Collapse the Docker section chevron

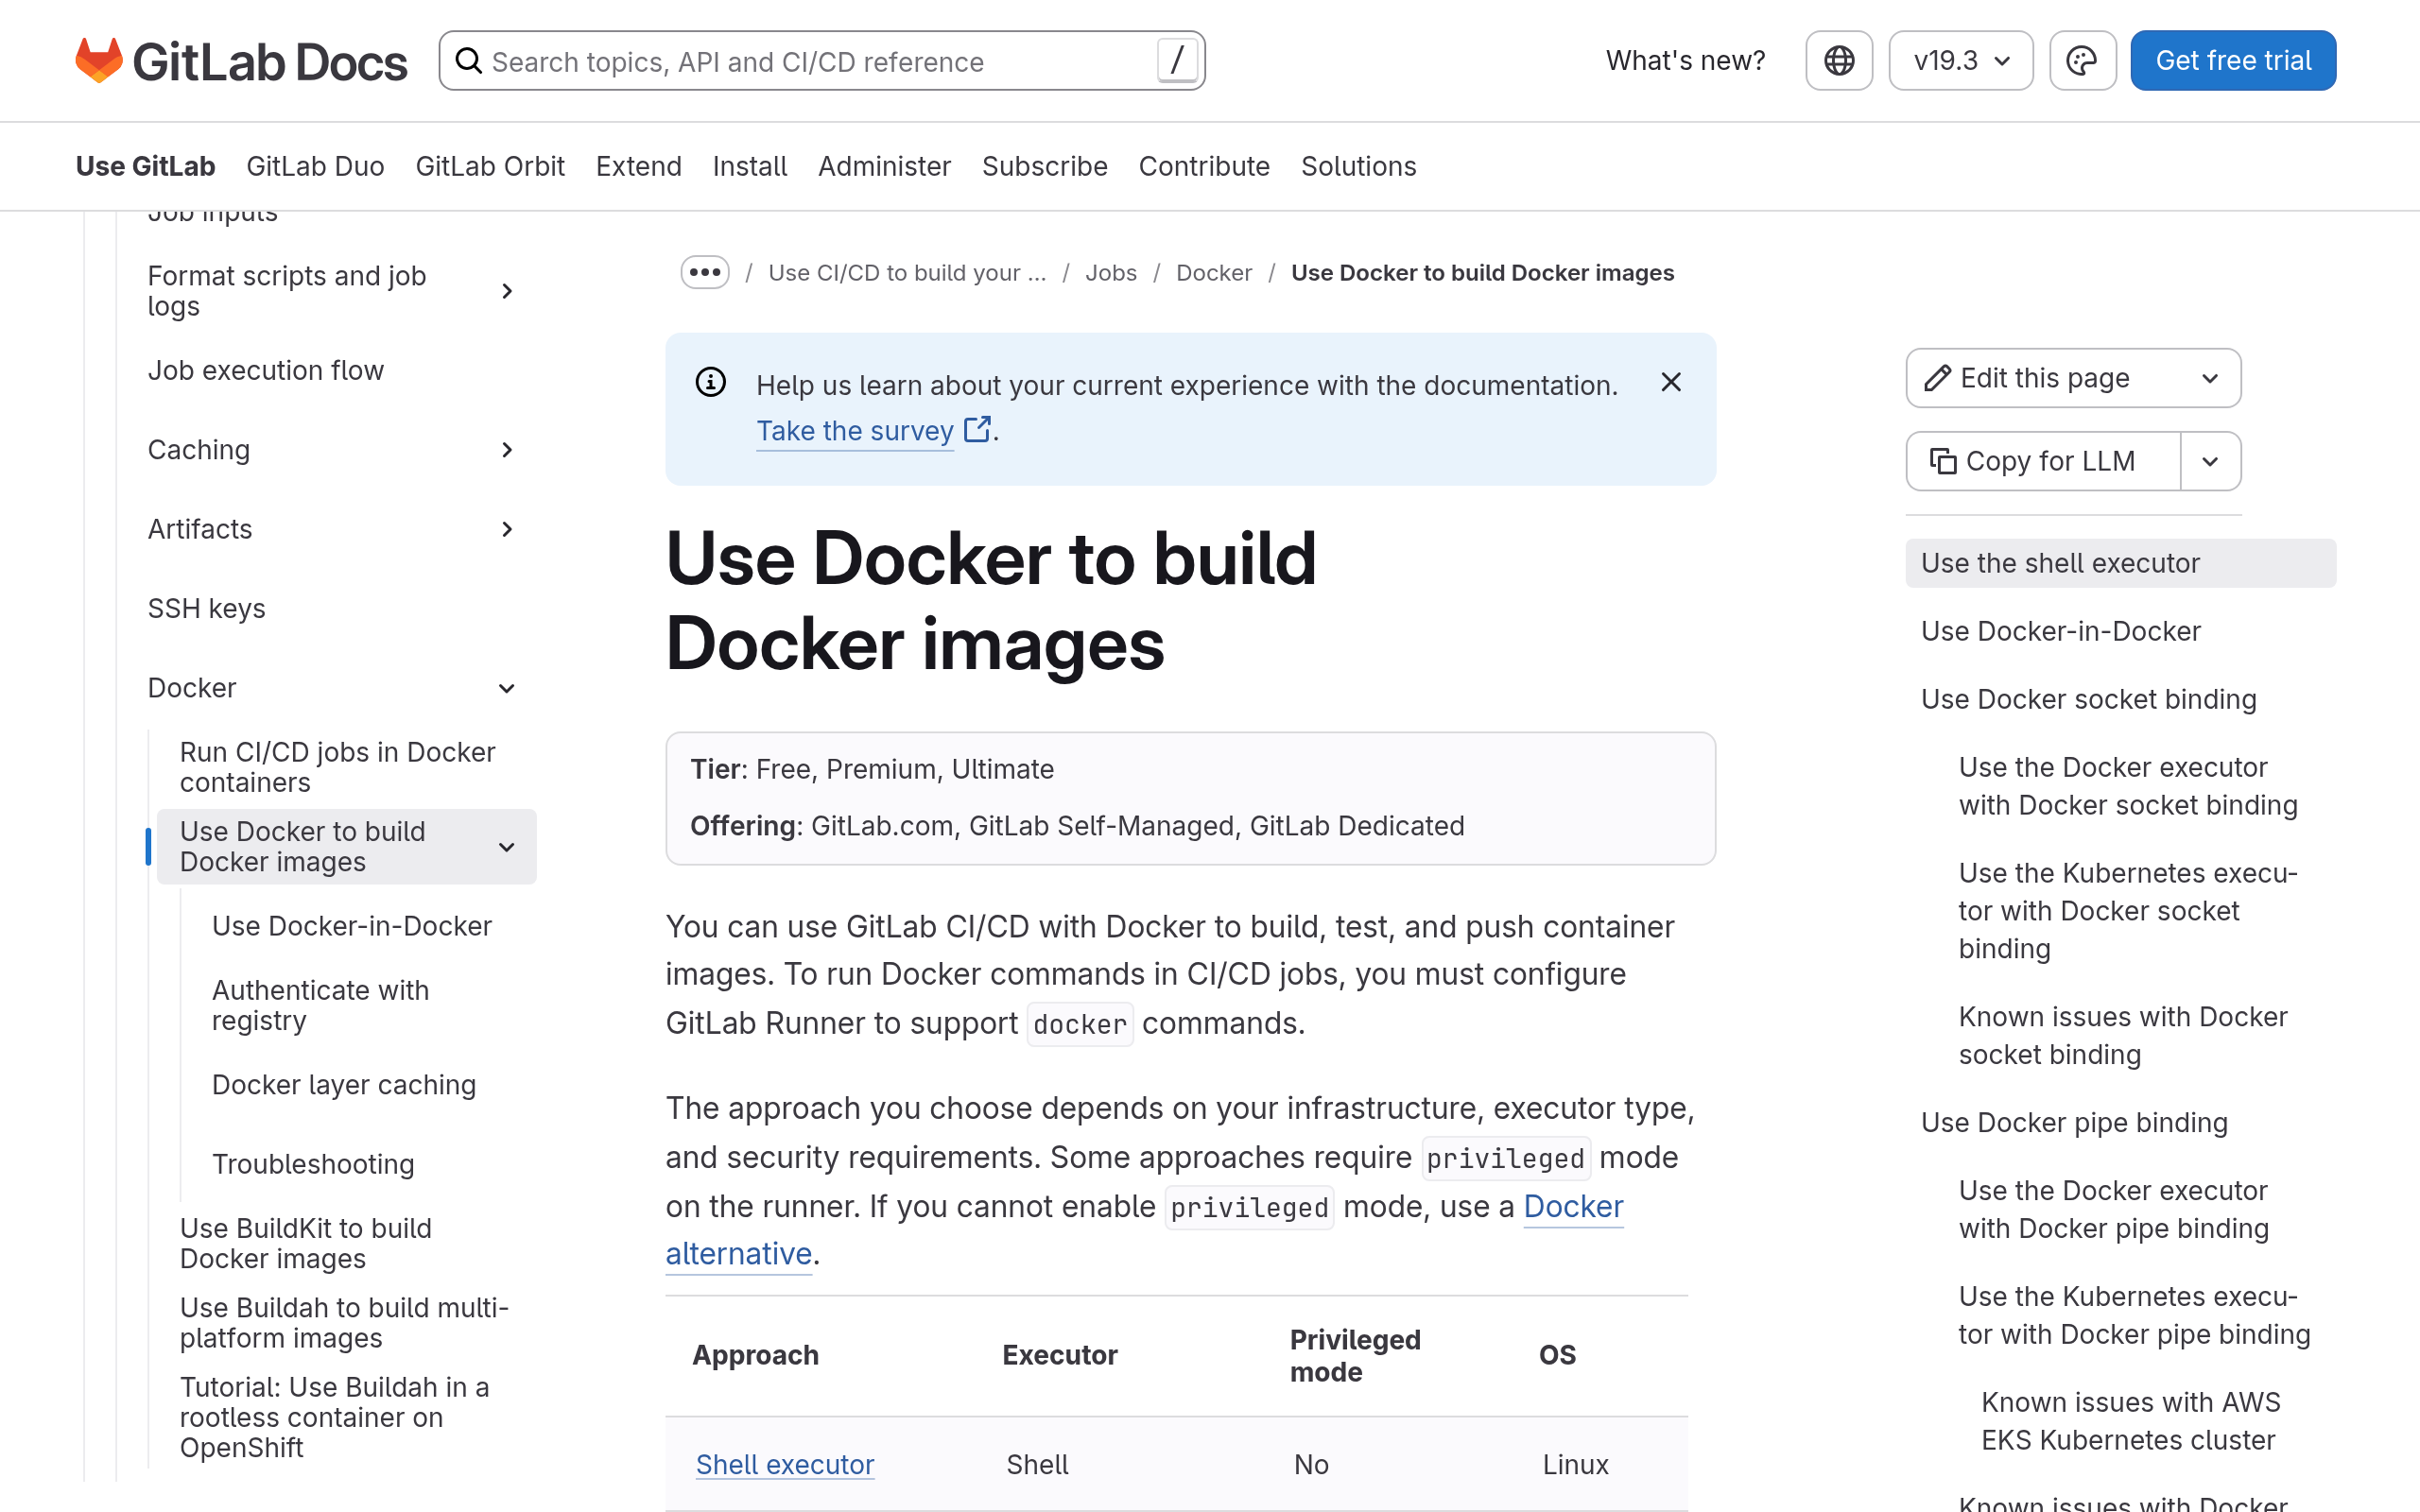click(x=507, y=688)
